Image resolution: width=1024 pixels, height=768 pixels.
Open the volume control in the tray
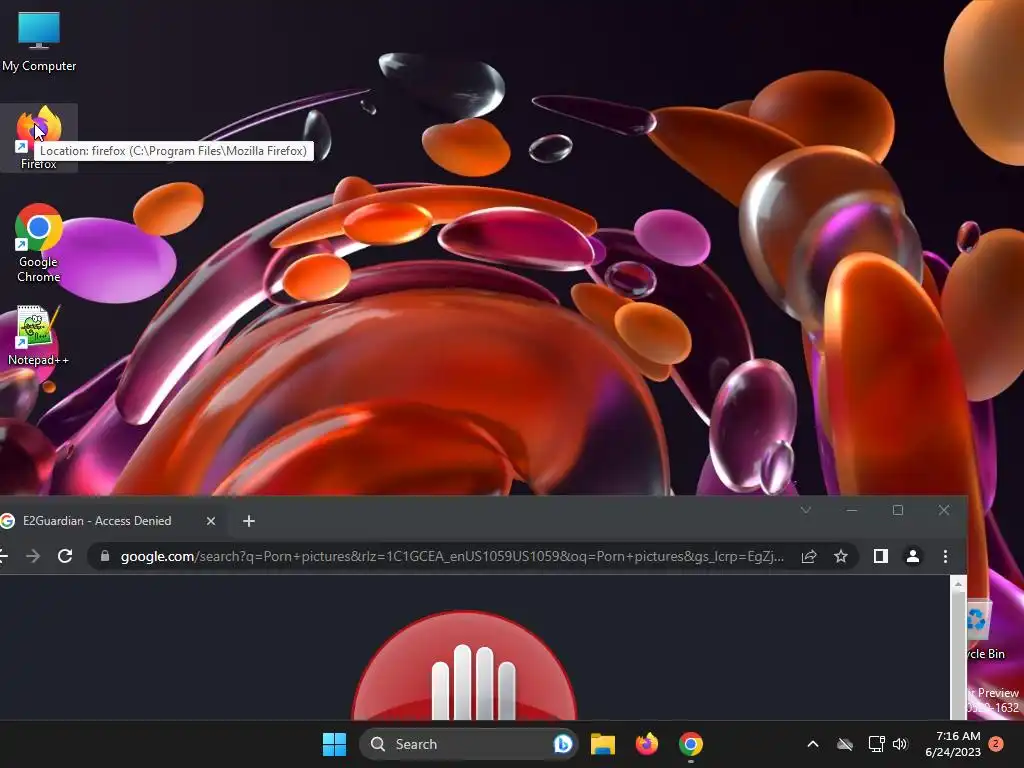coord(900,744)
